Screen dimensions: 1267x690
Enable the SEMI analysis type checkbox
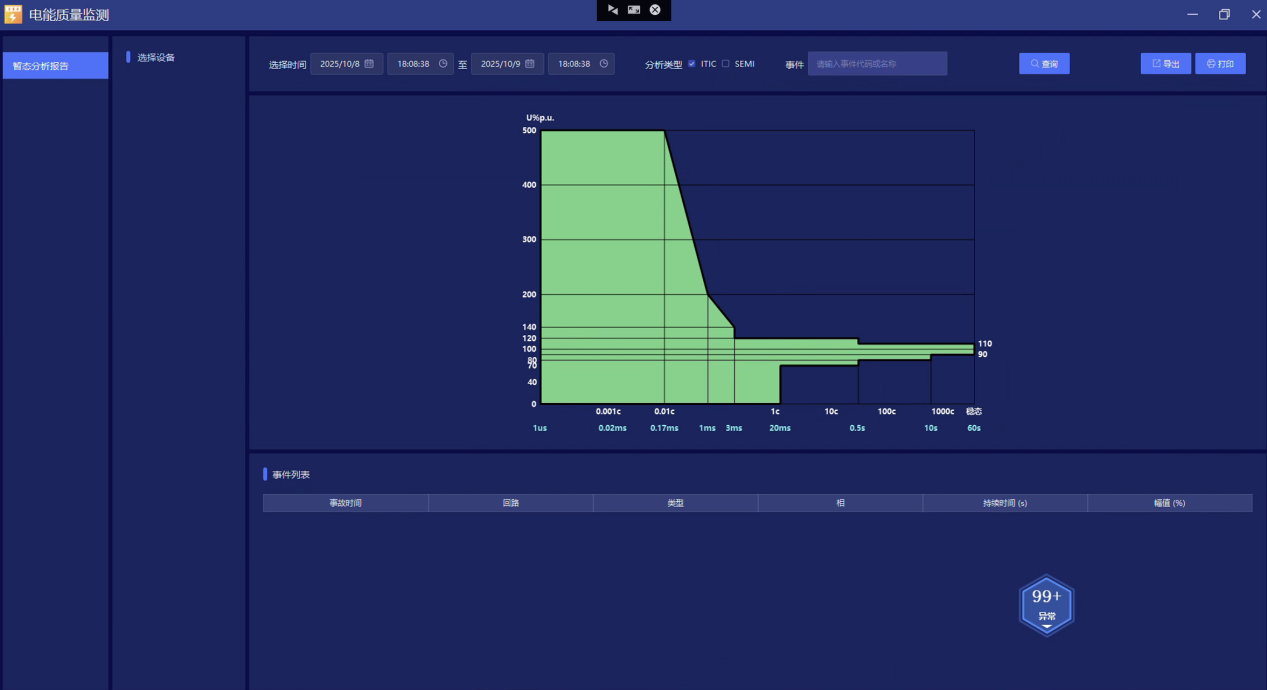point(726,64)
